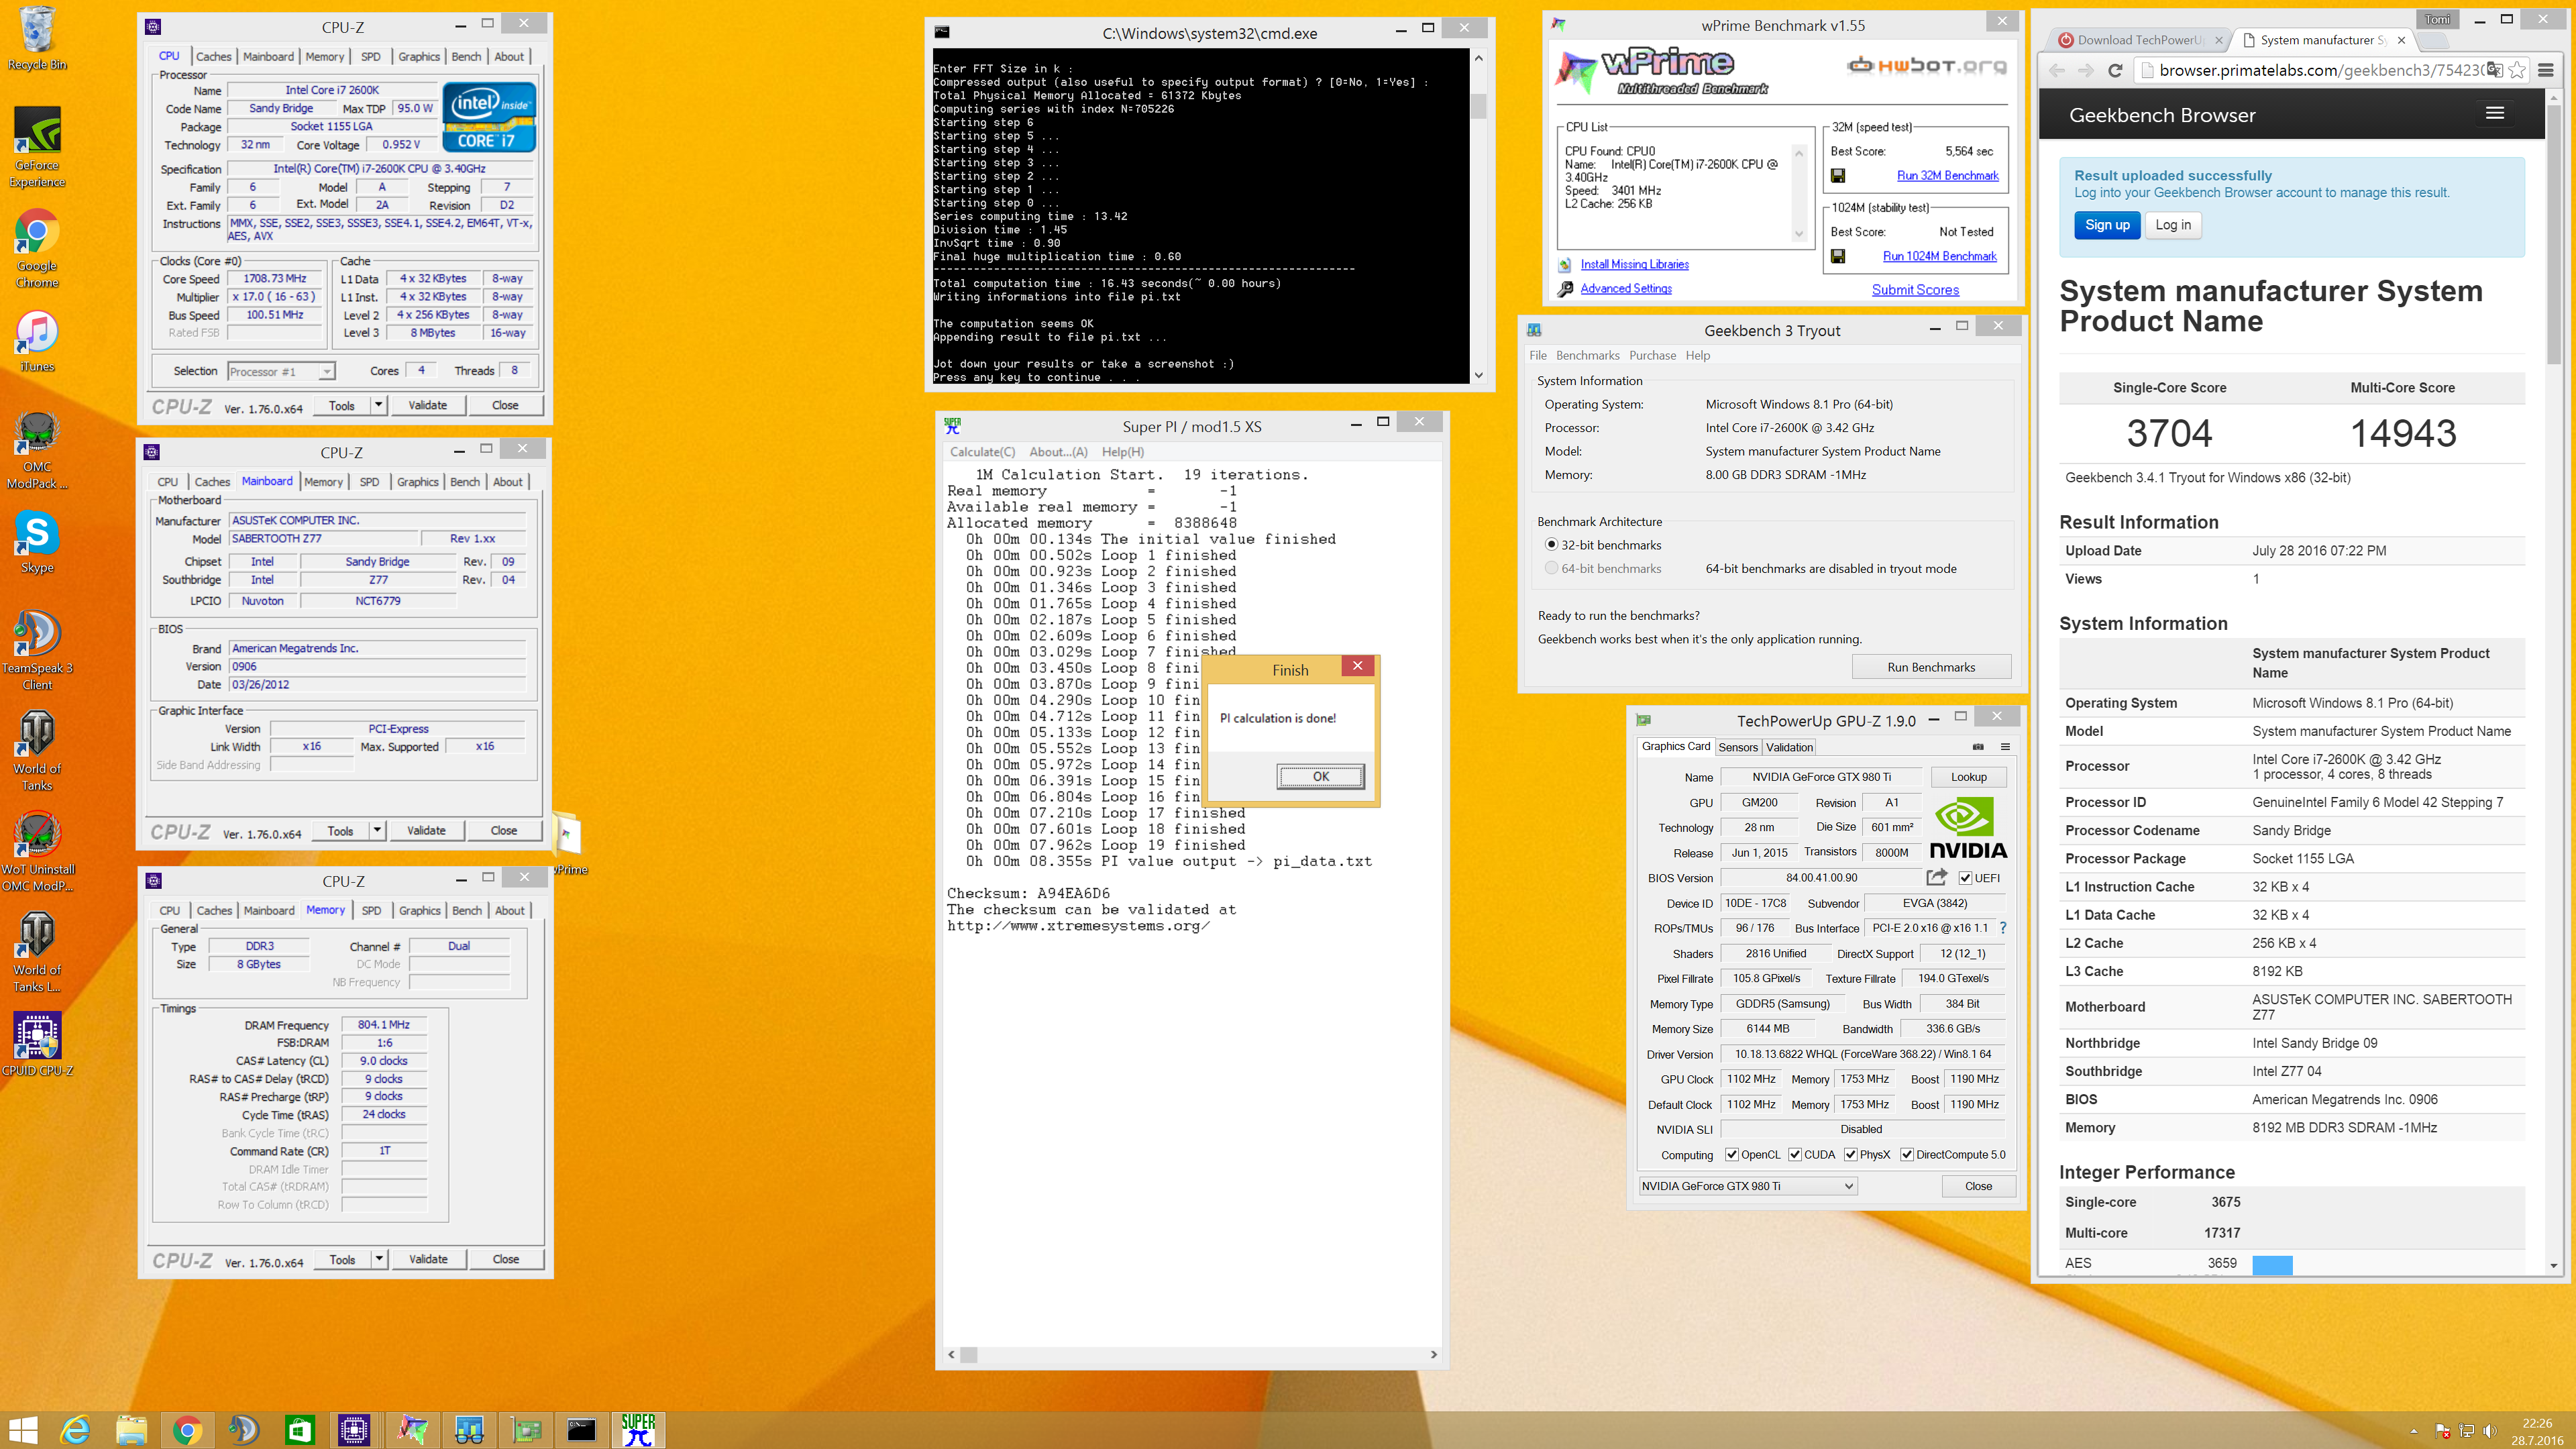
Task: Open Advanced Settings link in wPrime
Action: (1625, 289)
